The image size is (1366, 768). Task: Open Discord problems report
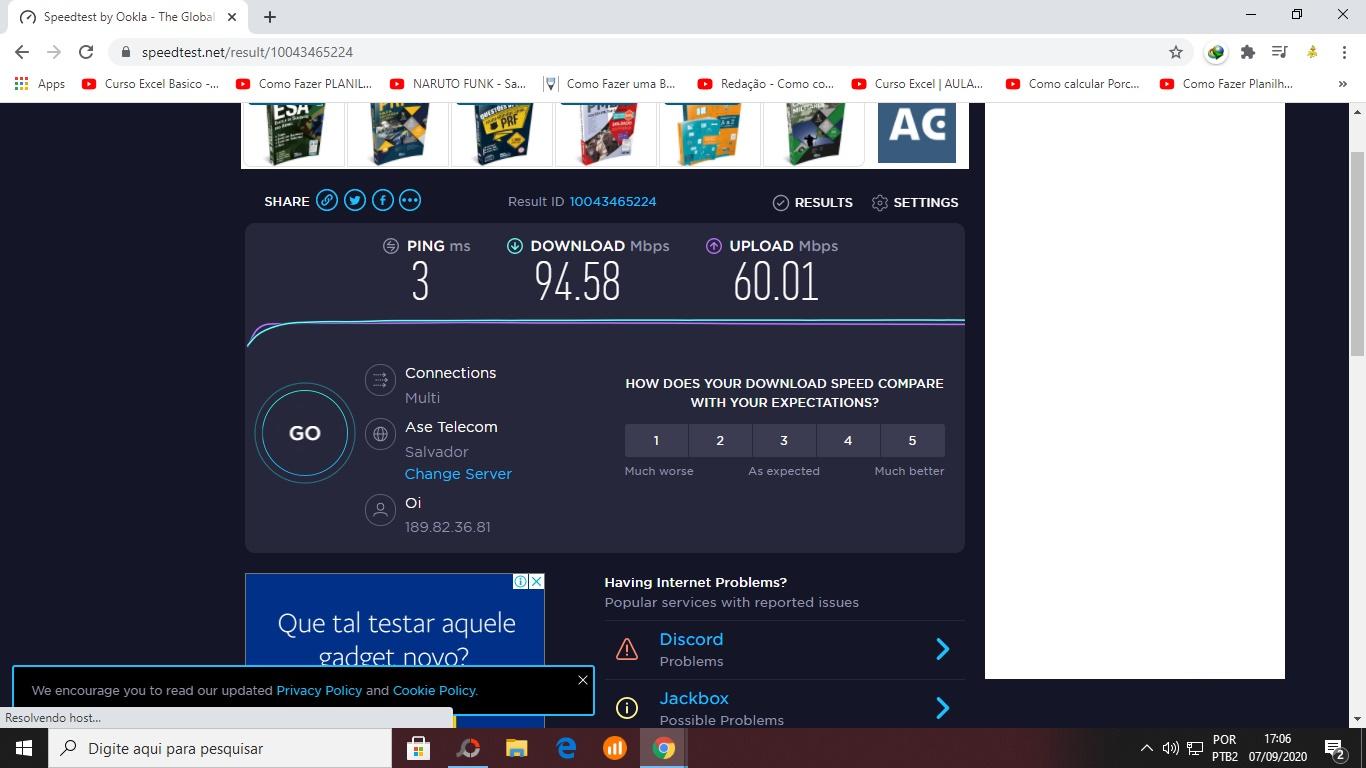click(691, 639)
